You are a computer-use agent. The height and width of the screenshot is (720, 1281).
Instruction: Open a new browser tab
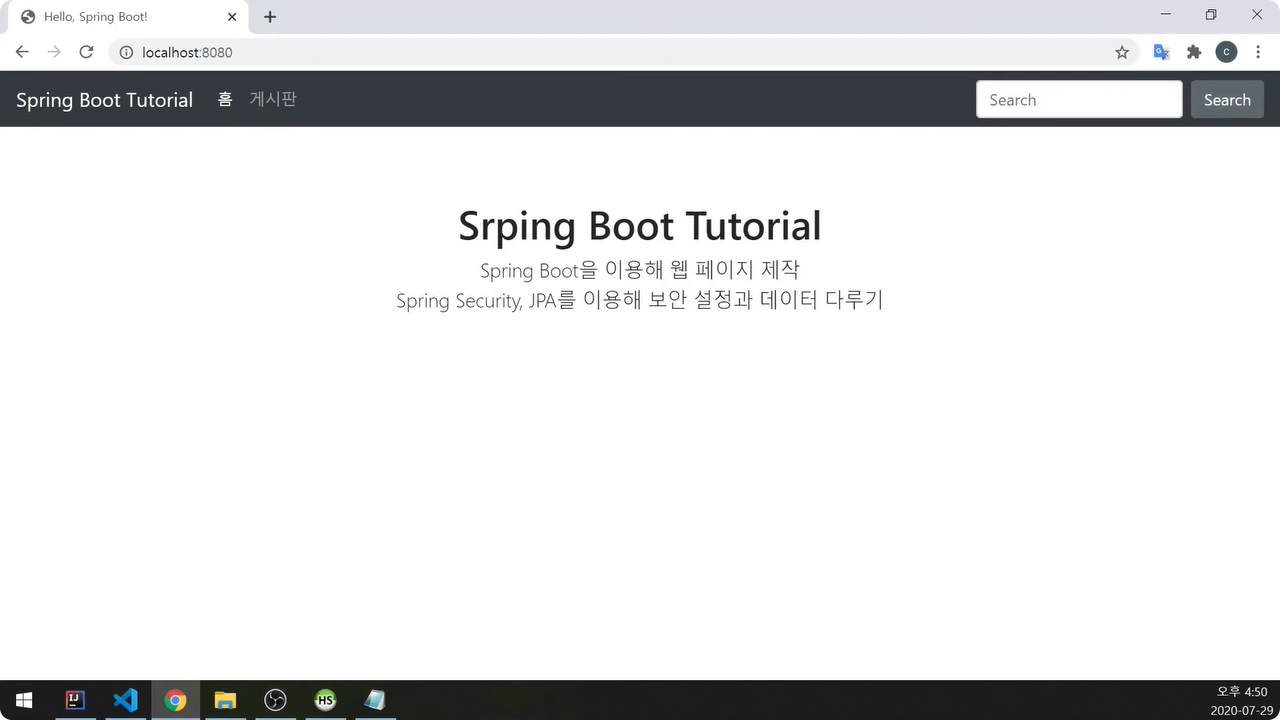tap(270, 16)
